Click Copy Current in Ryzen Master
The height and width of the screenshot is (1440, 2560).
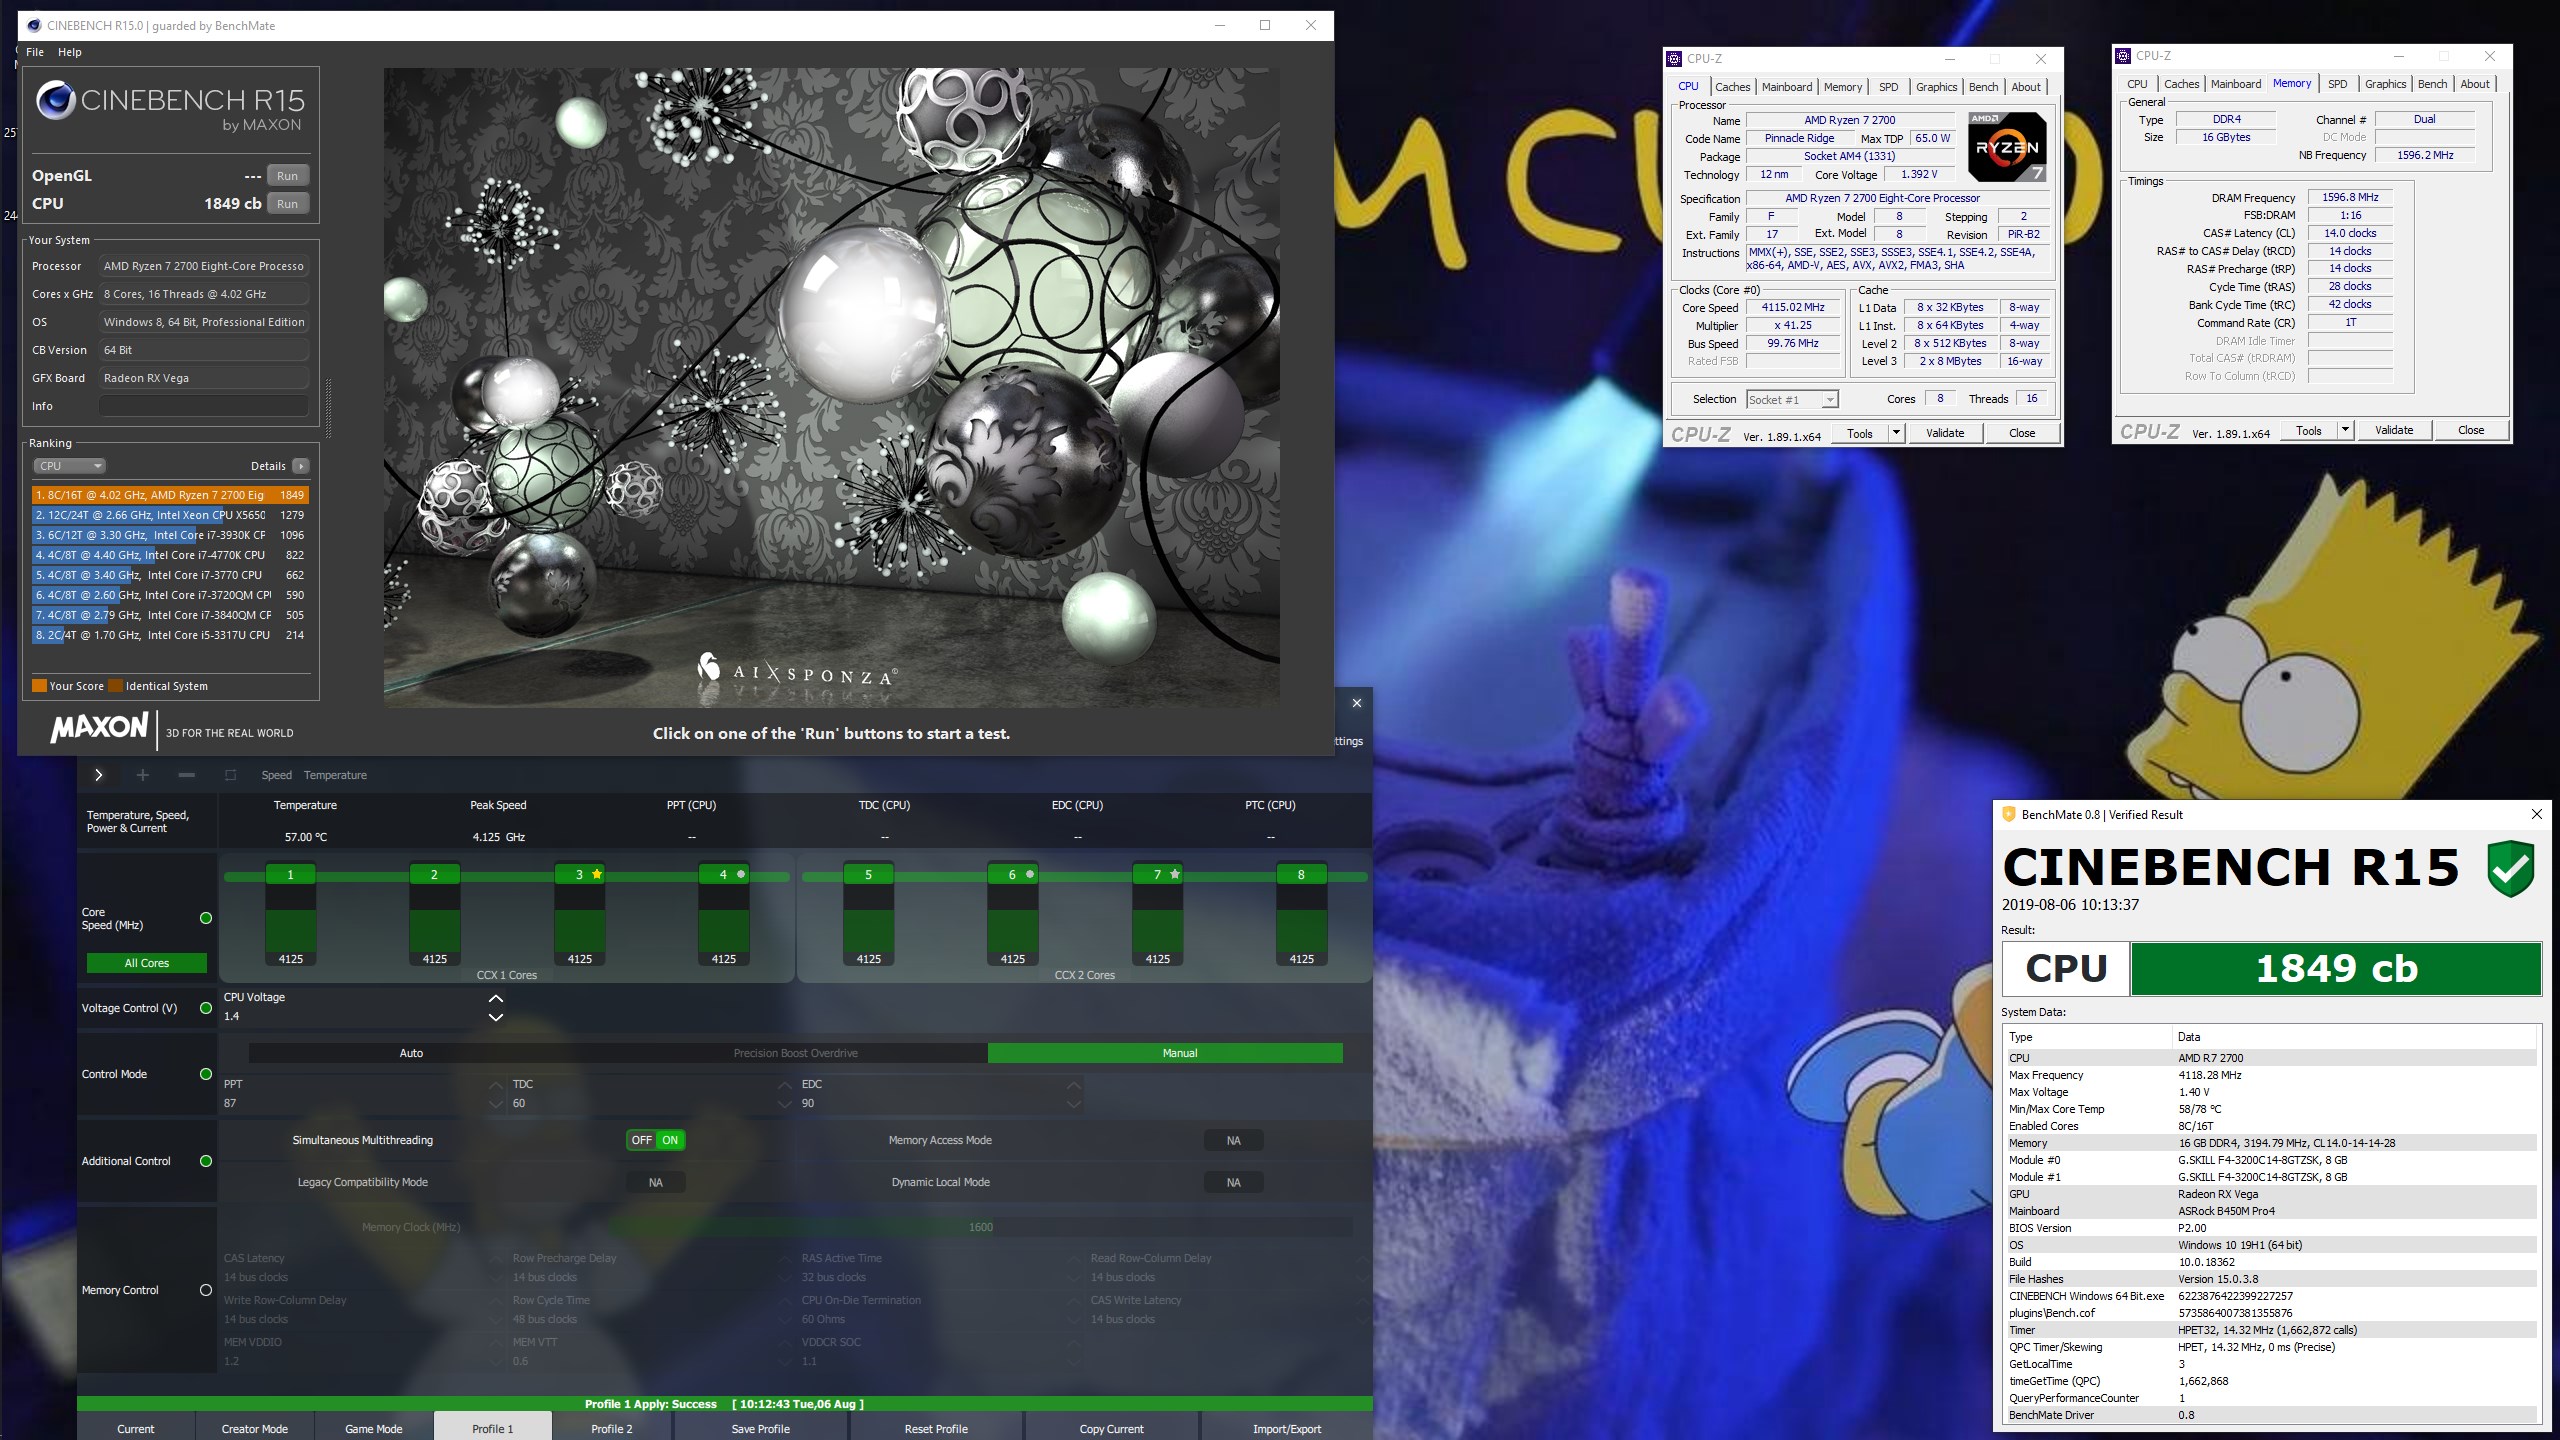[x=1111, y=1428]
